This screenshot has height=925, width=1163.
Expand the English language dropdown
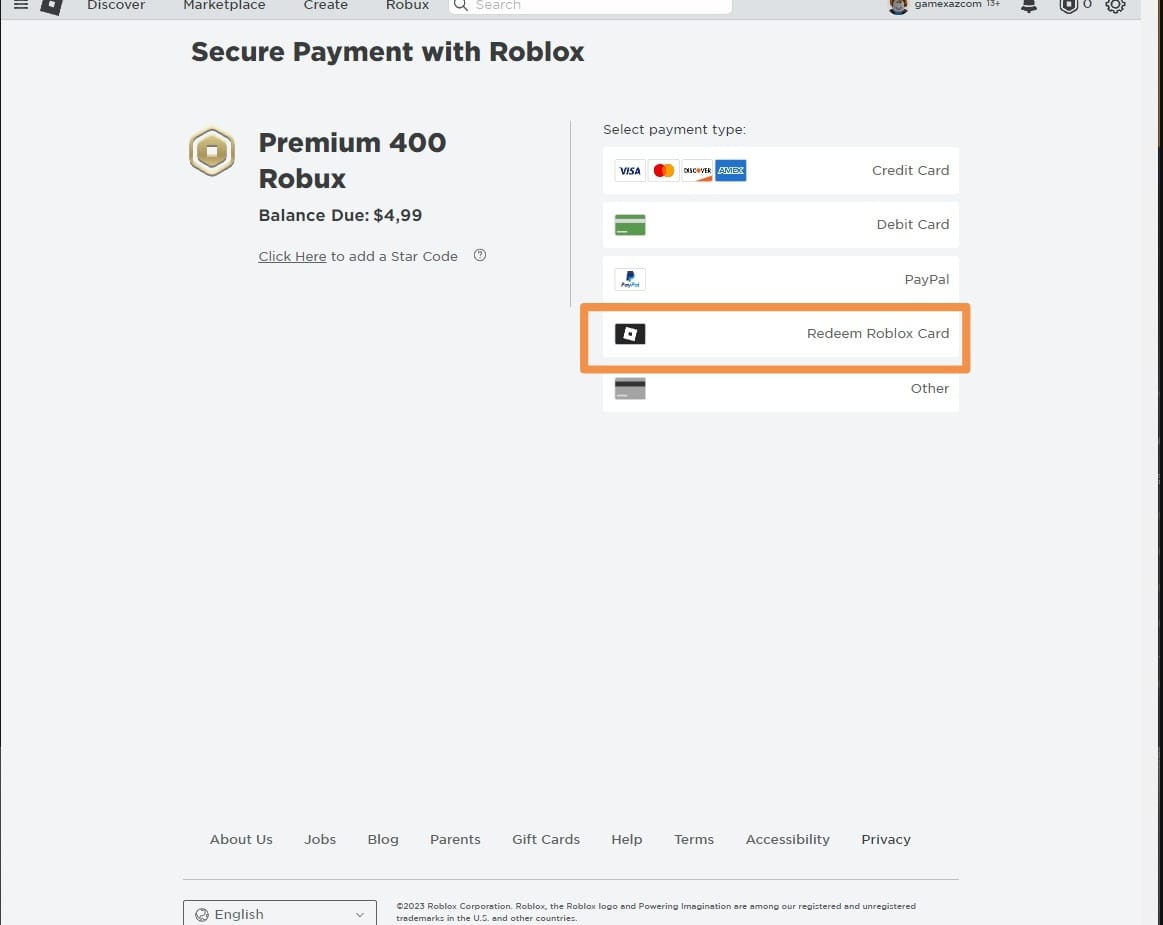(280, 914)
